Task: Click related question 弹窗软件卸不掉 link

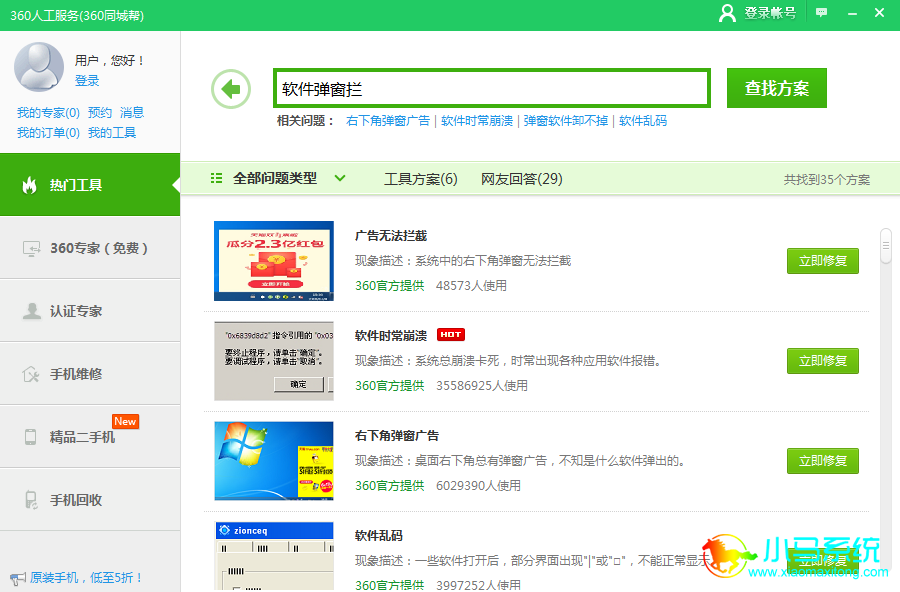Action: [x=565, y=121]
